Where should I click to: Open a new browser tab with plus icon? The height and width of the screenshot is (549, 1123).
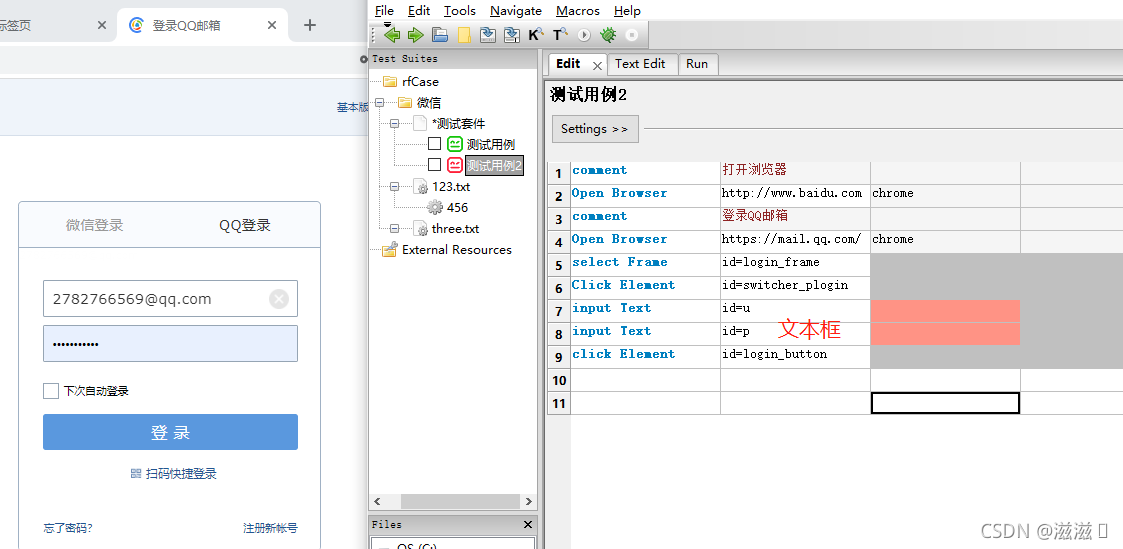tap(309, 25)
